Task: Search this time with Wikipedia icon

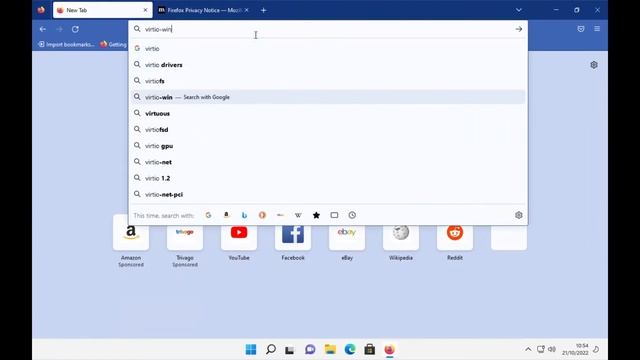Action: pyautogui.click(x=298, y=215)
